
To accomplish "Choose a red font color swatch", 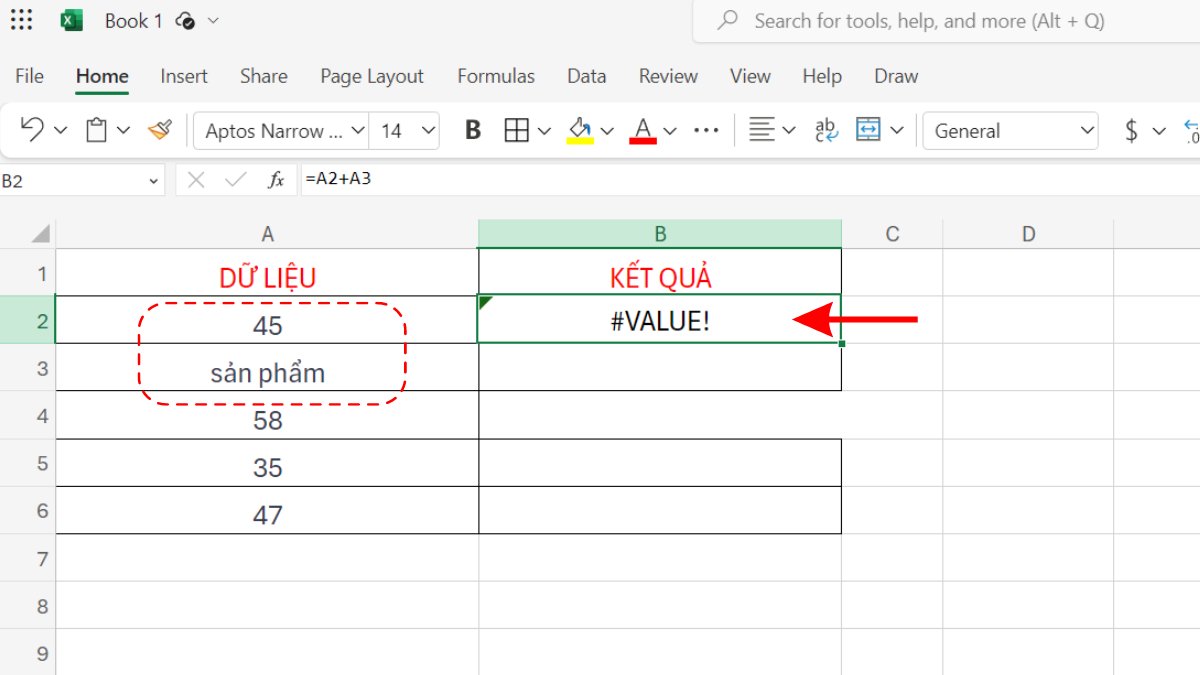I will coord(644,130).
